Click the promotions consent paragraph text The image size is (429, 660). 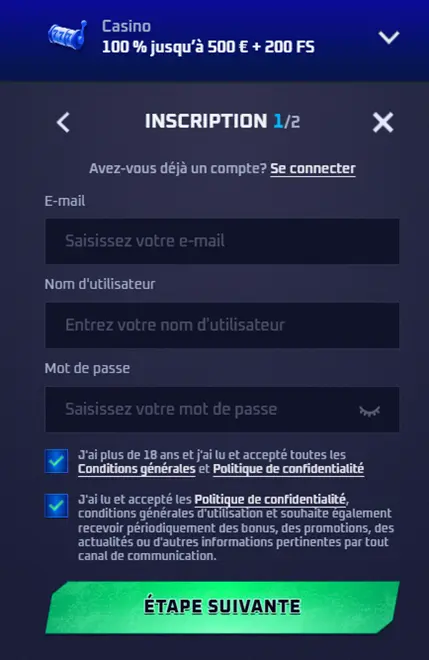tap(236, 527)
